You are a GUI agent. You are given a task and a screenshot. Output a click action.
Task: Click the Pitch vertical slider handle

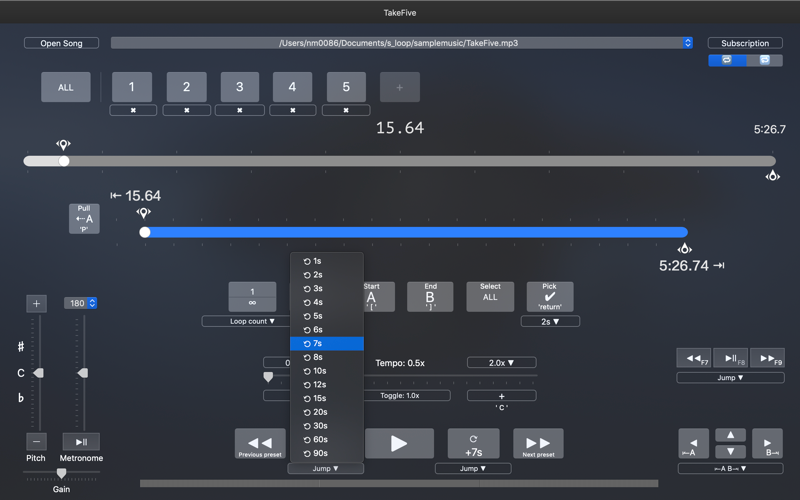pyautogui.click(x=38, y=373)
